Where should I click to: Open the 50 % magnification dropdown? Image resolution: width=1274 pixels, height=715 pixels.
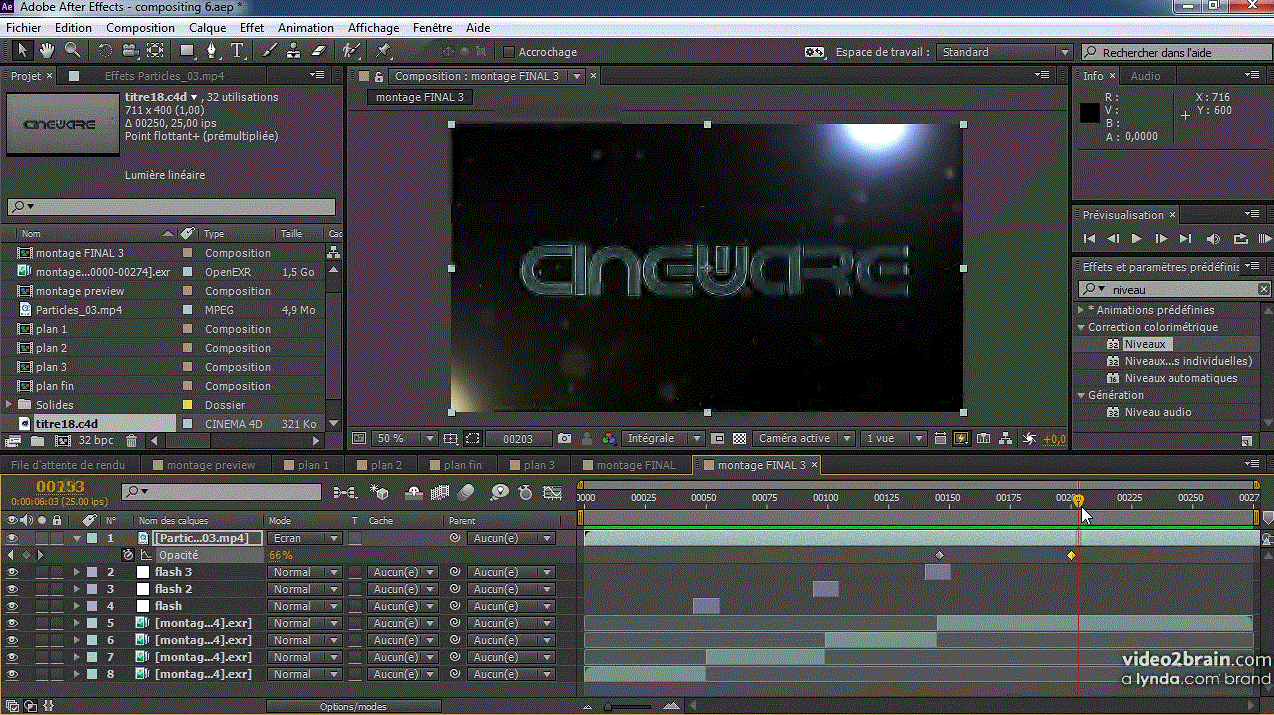click(405, 438)
